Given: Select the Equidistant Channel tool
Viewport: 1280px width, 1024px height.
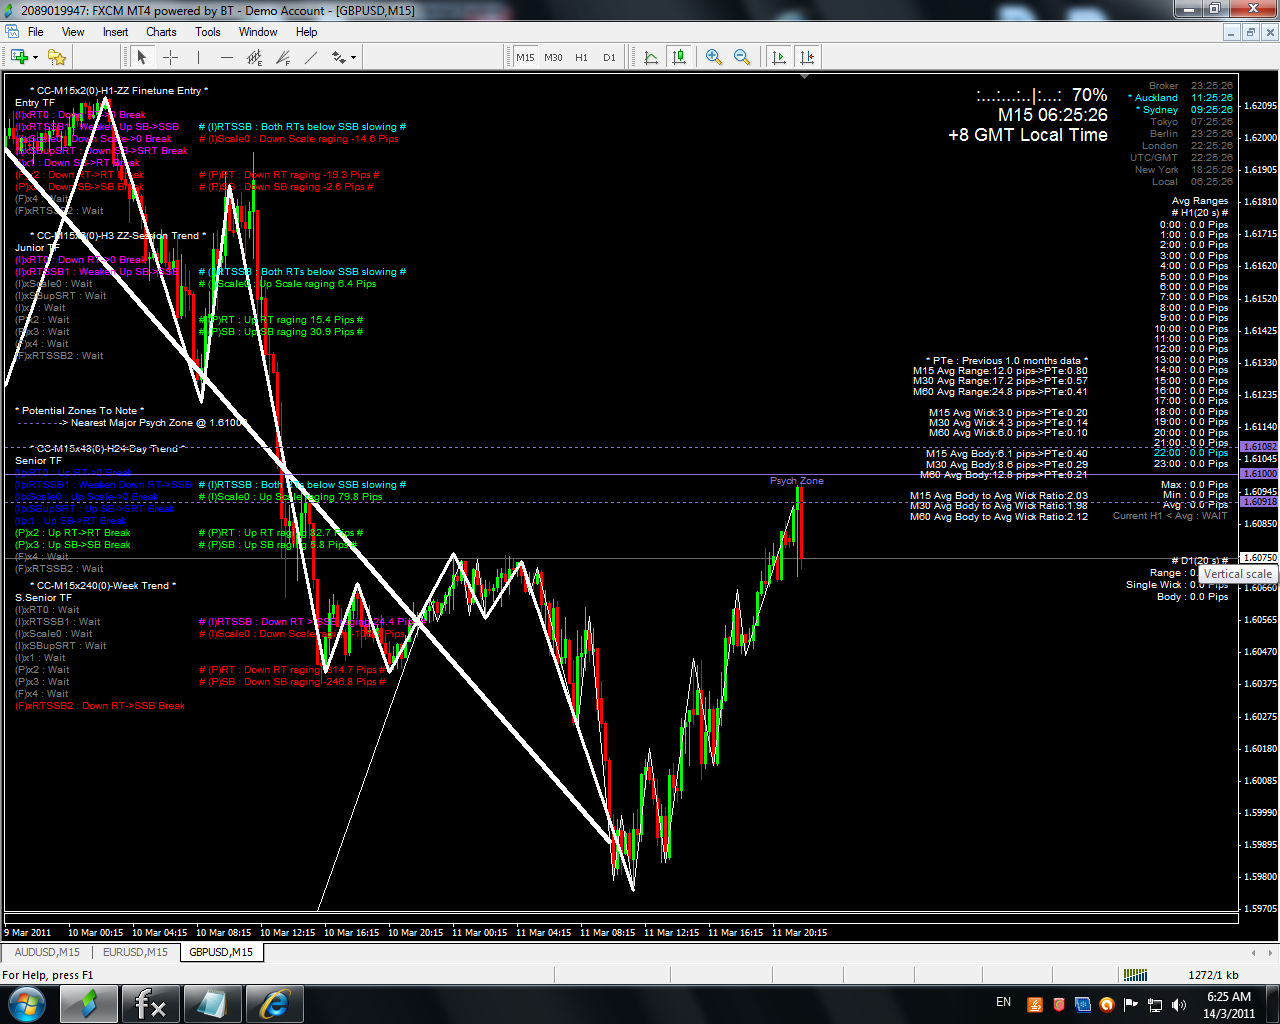Looking at the screenshot, I should pos(255,57).
